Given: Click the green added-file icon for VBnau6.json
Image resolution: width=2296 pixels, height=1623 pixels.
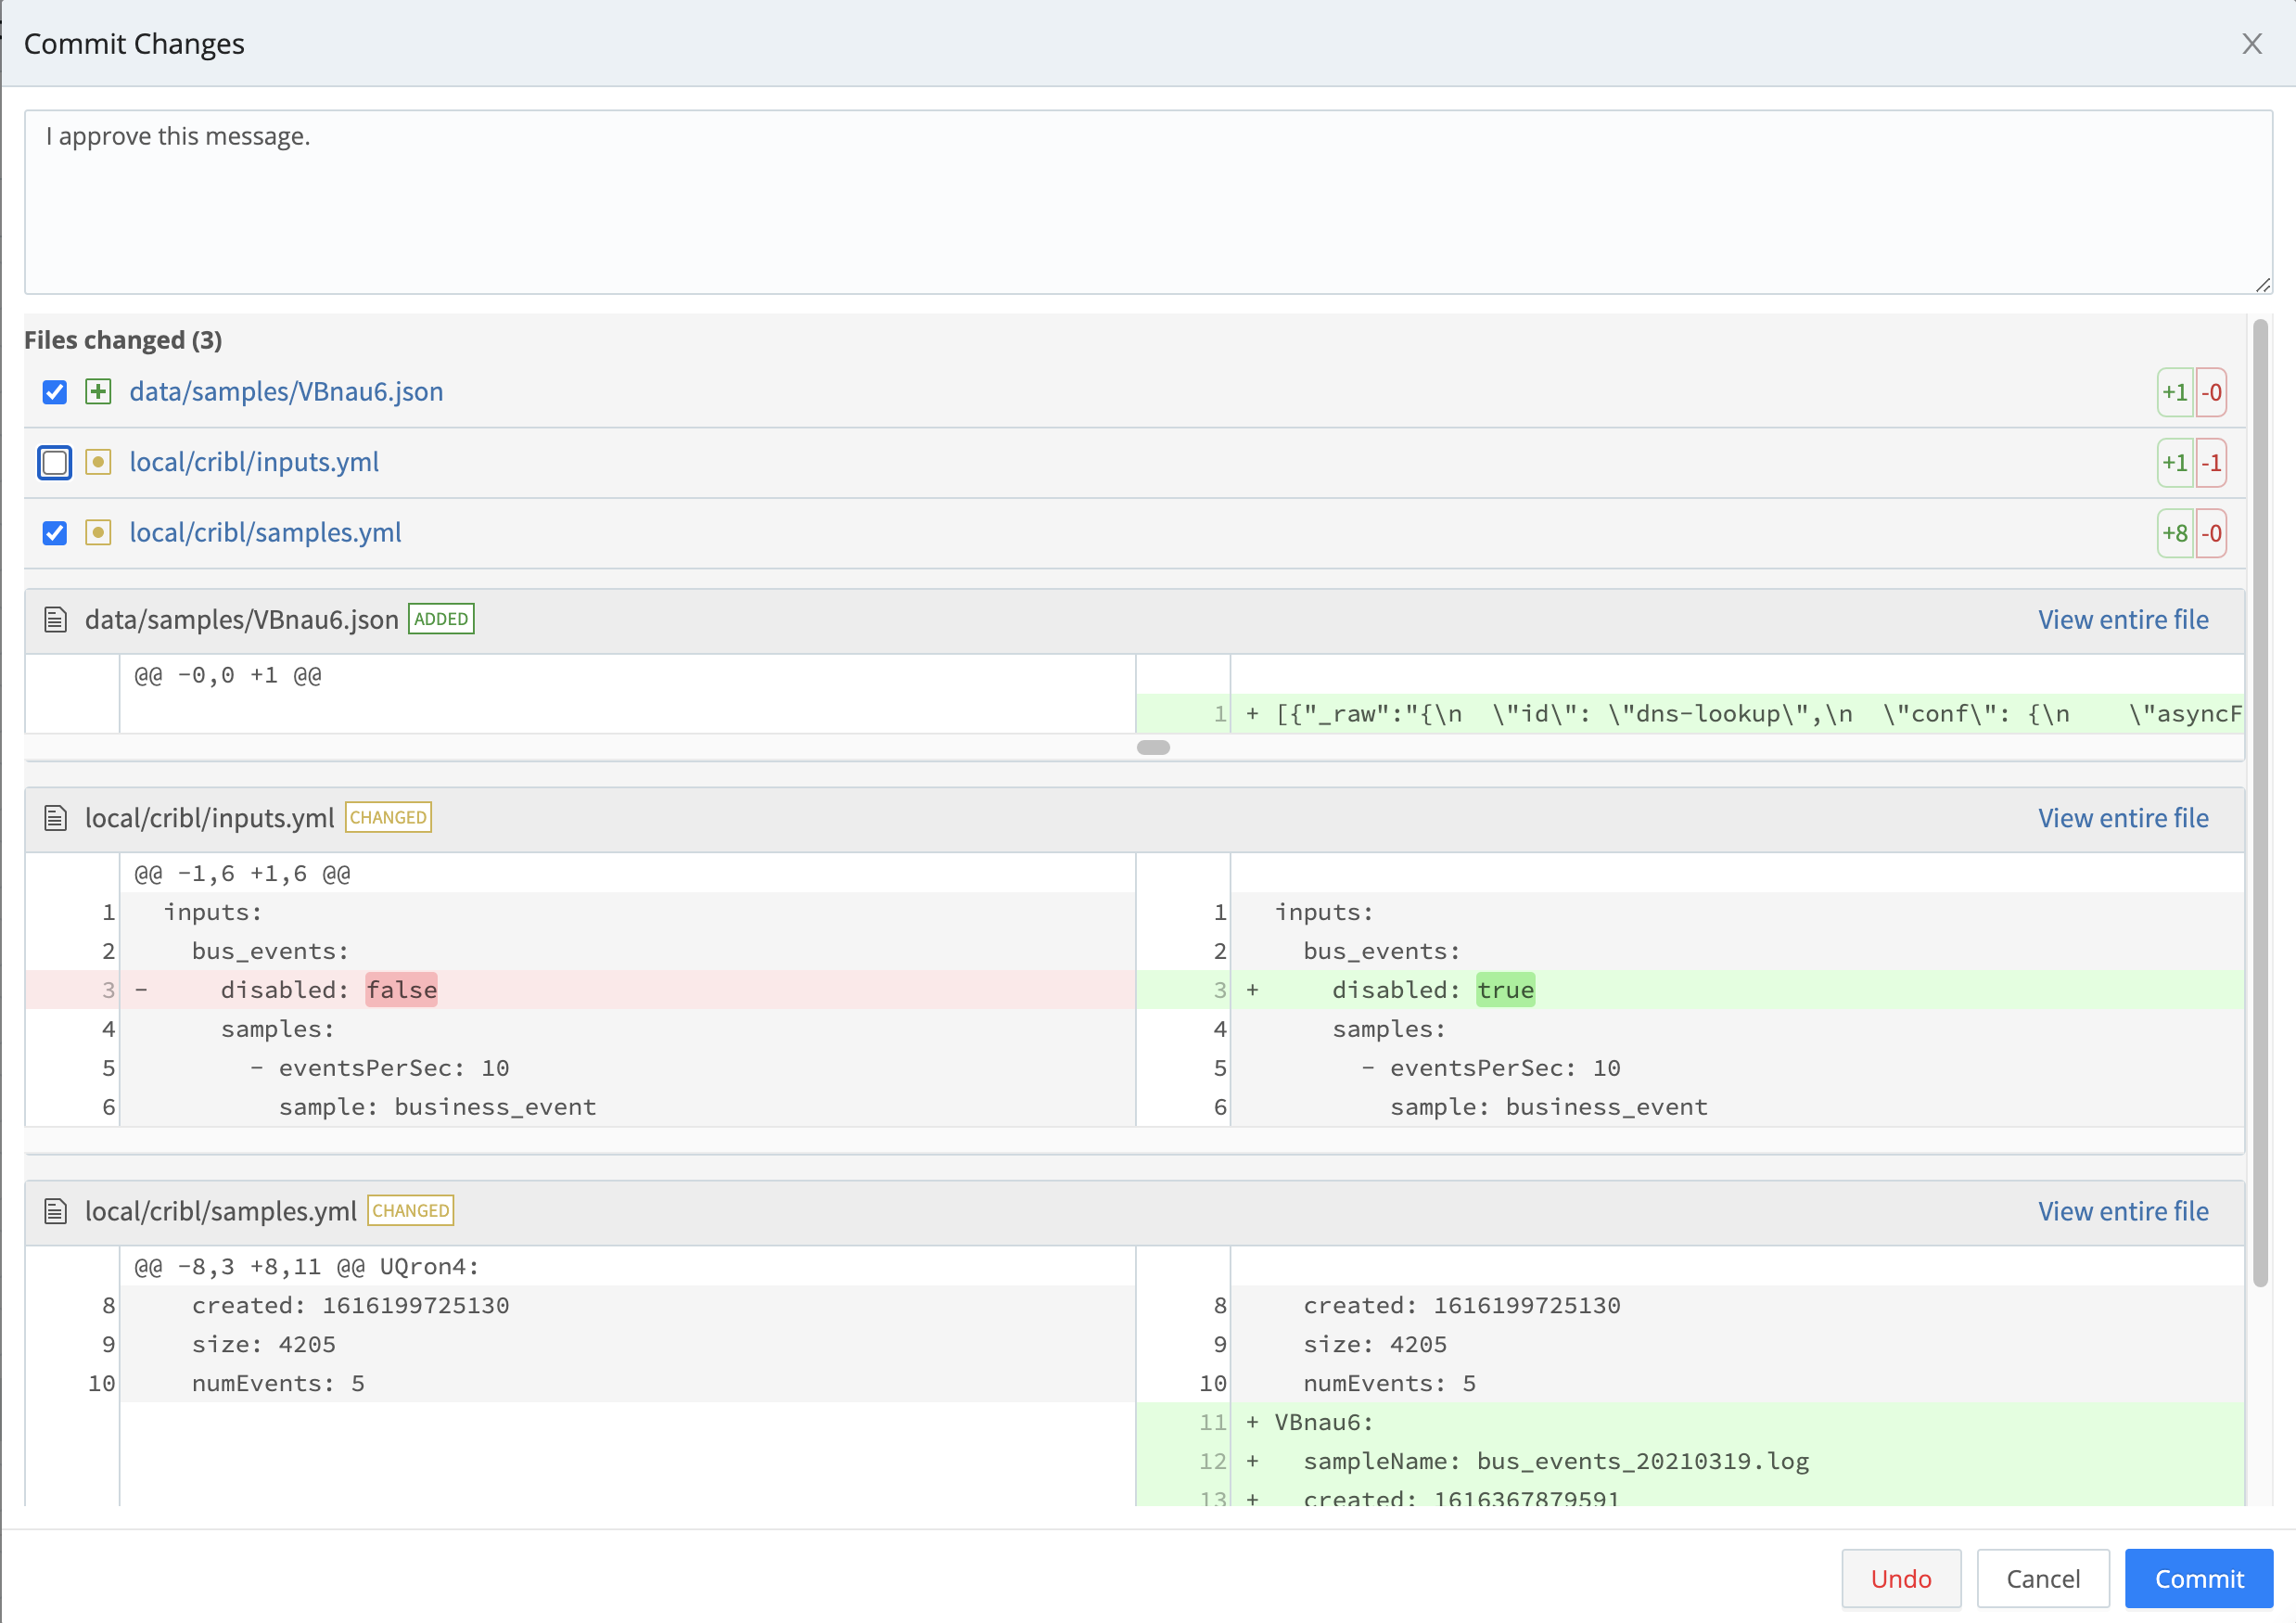Looking at the screenshot, I should click(98, 392).
